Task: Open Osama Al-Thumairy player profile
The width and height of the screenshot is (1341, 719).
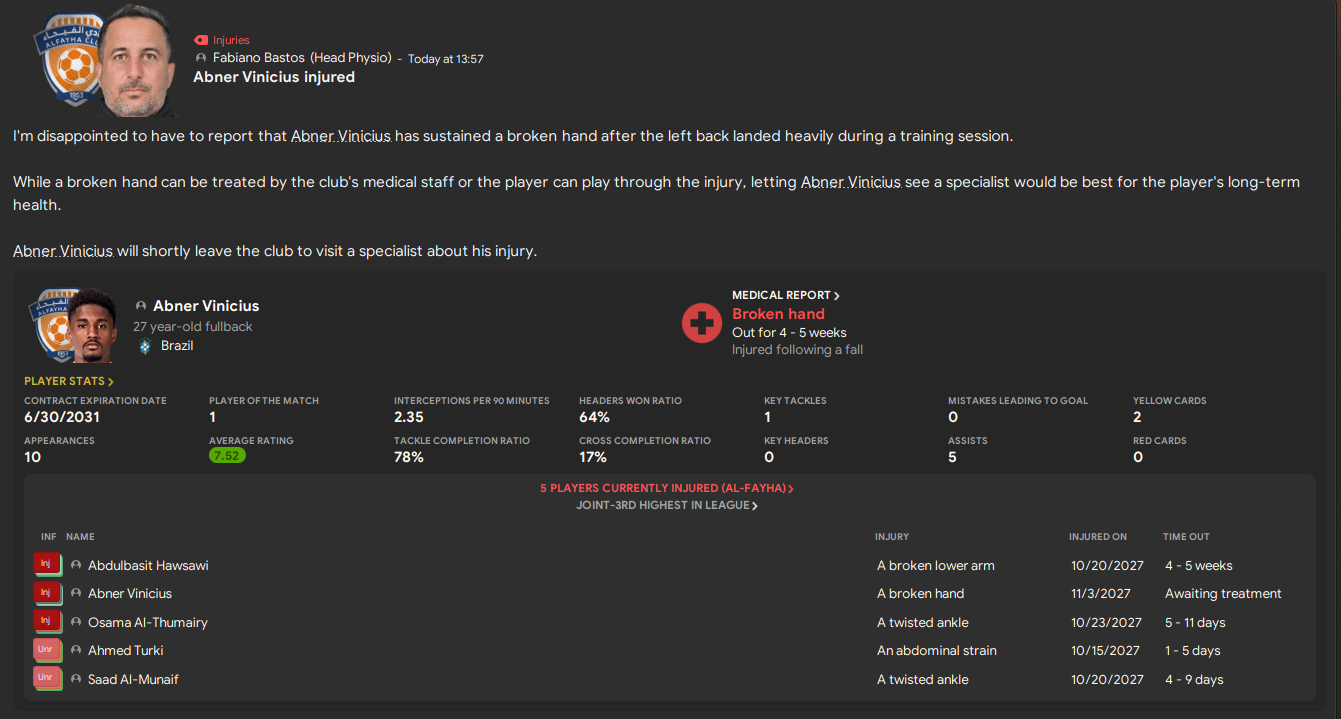Action: coord(148,622)
